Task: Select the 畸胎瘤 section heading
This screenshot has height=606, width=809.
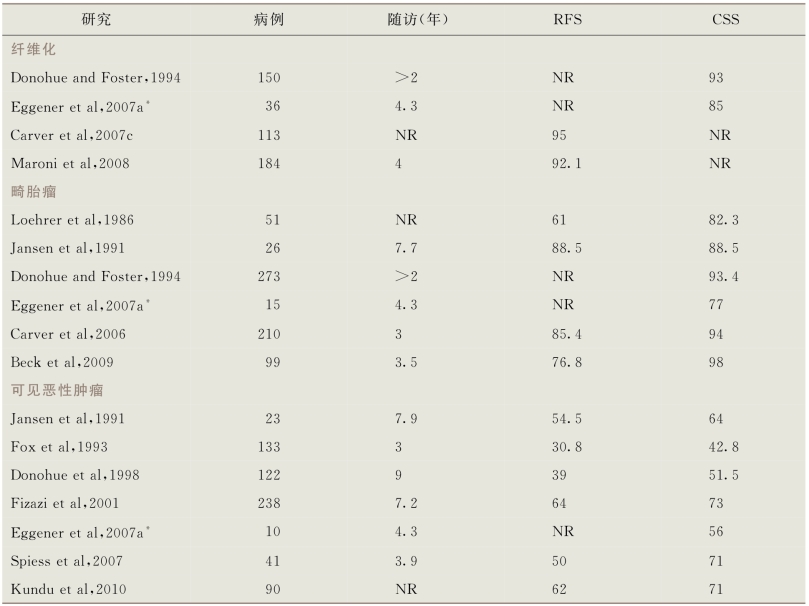Action: click(34, 192)
